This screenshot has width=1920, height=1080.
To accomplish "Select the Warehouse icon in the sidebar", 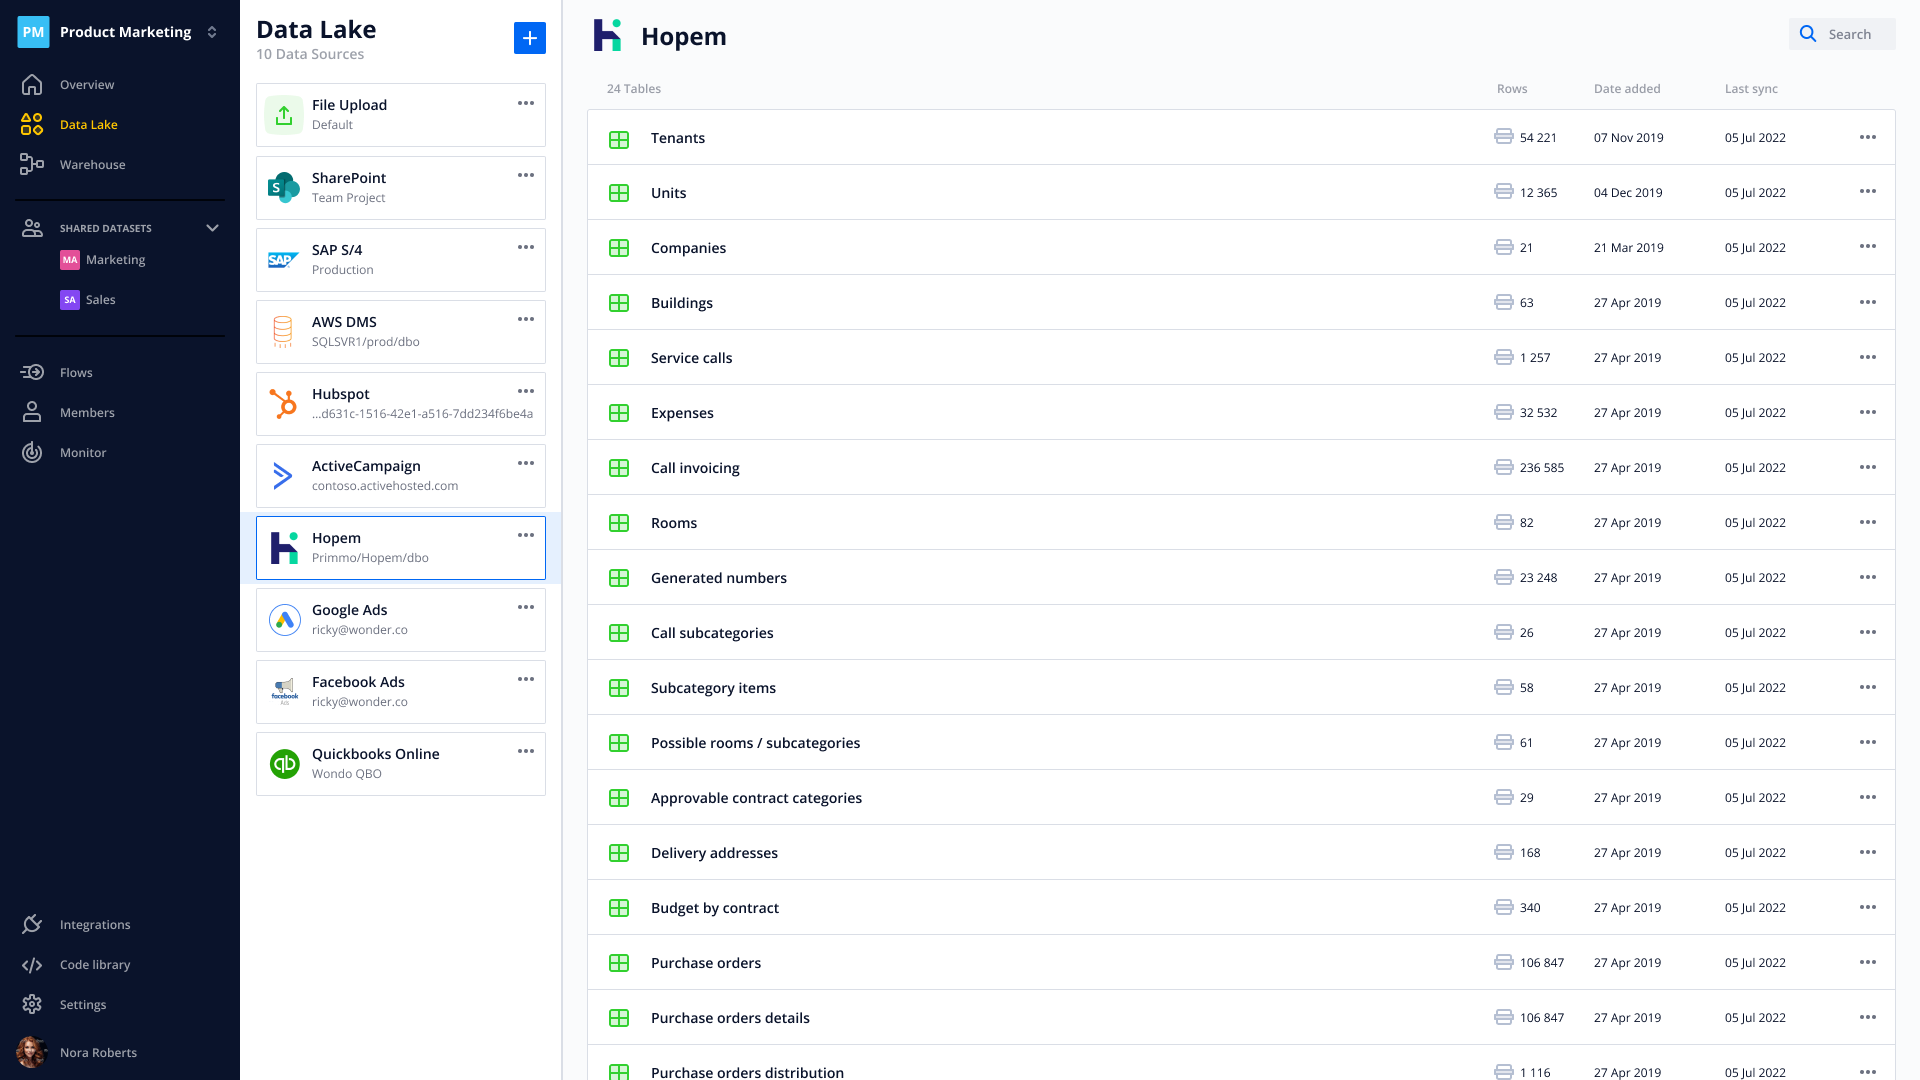I will point(31,164).
